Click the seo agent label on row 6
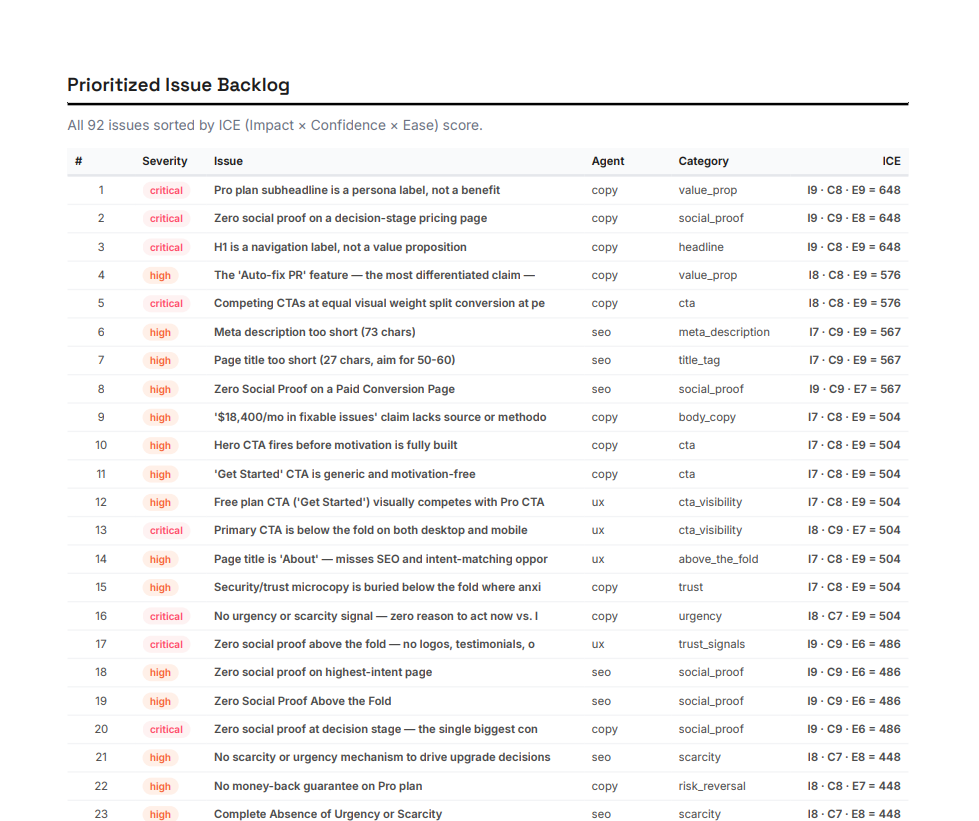979x821 pixels. [600, 331]
